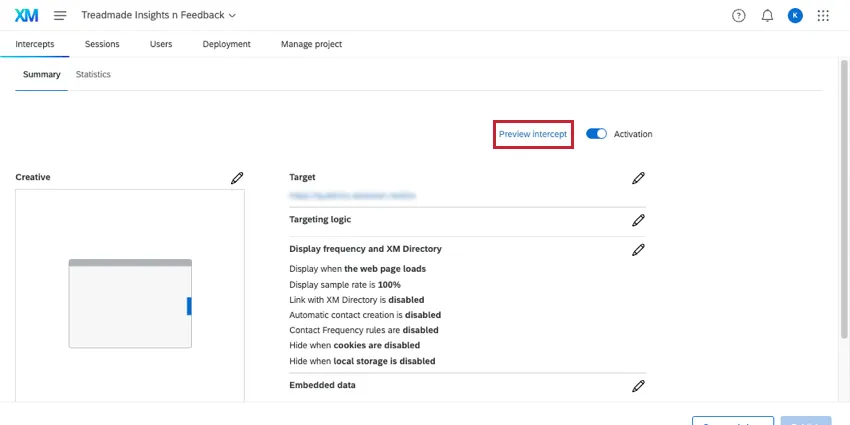
Task: Open the hamburger navigation menu
Action: 60,15
